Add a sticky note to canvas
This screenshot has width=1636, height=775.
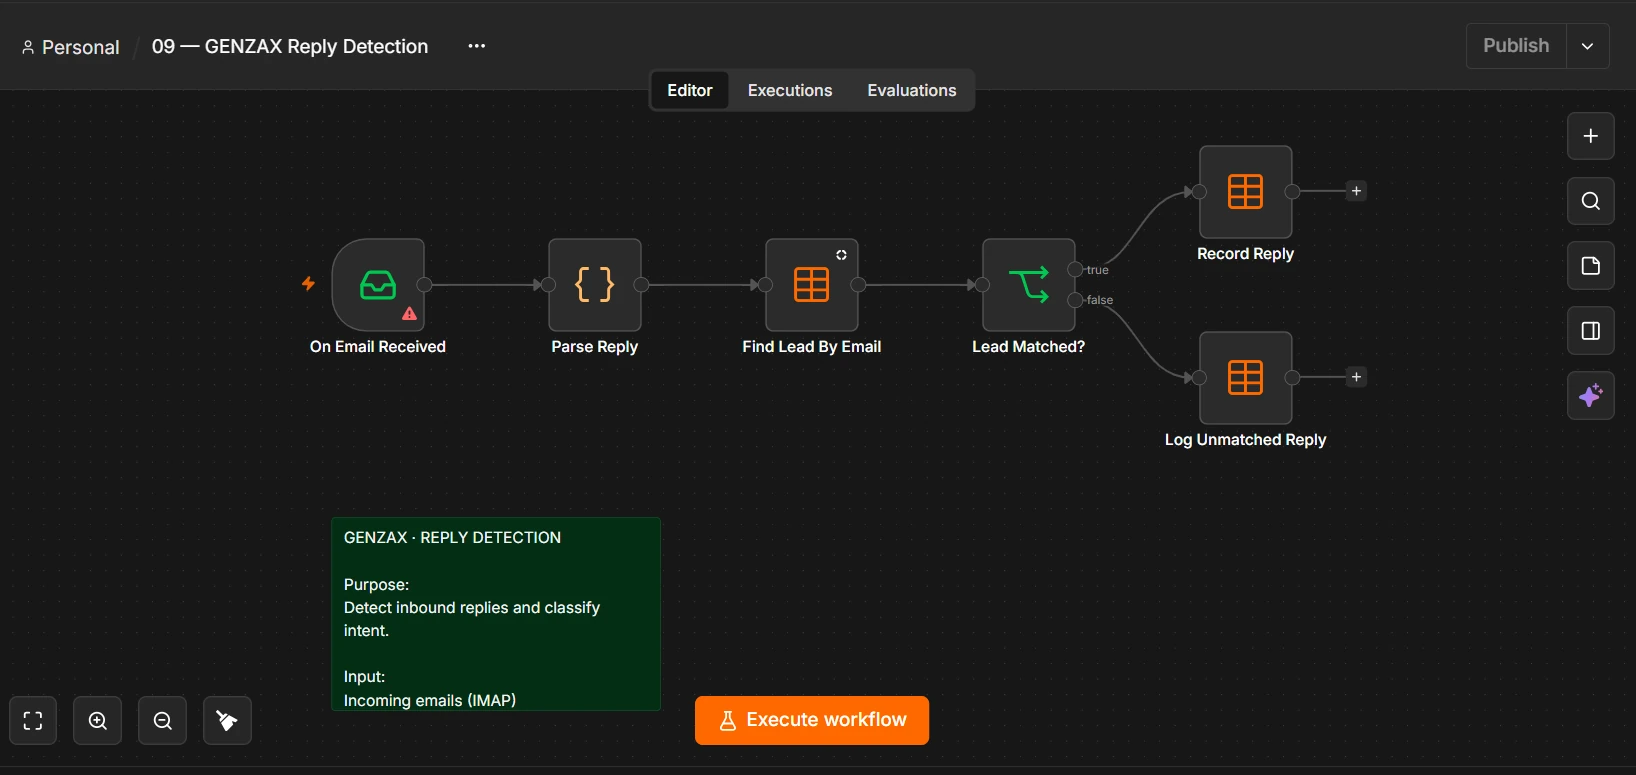1591,266
